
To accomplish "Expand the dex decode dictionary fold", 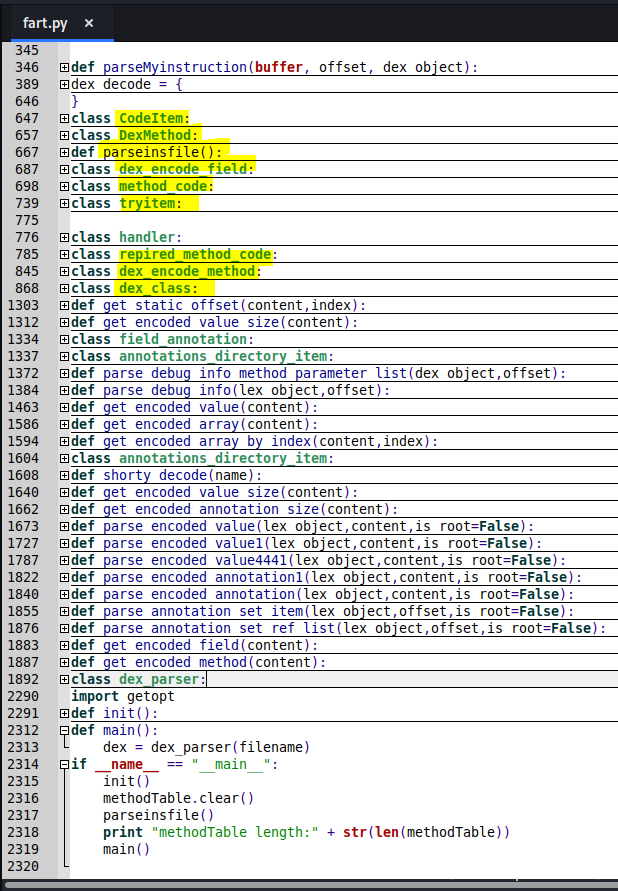I will 65,85.
